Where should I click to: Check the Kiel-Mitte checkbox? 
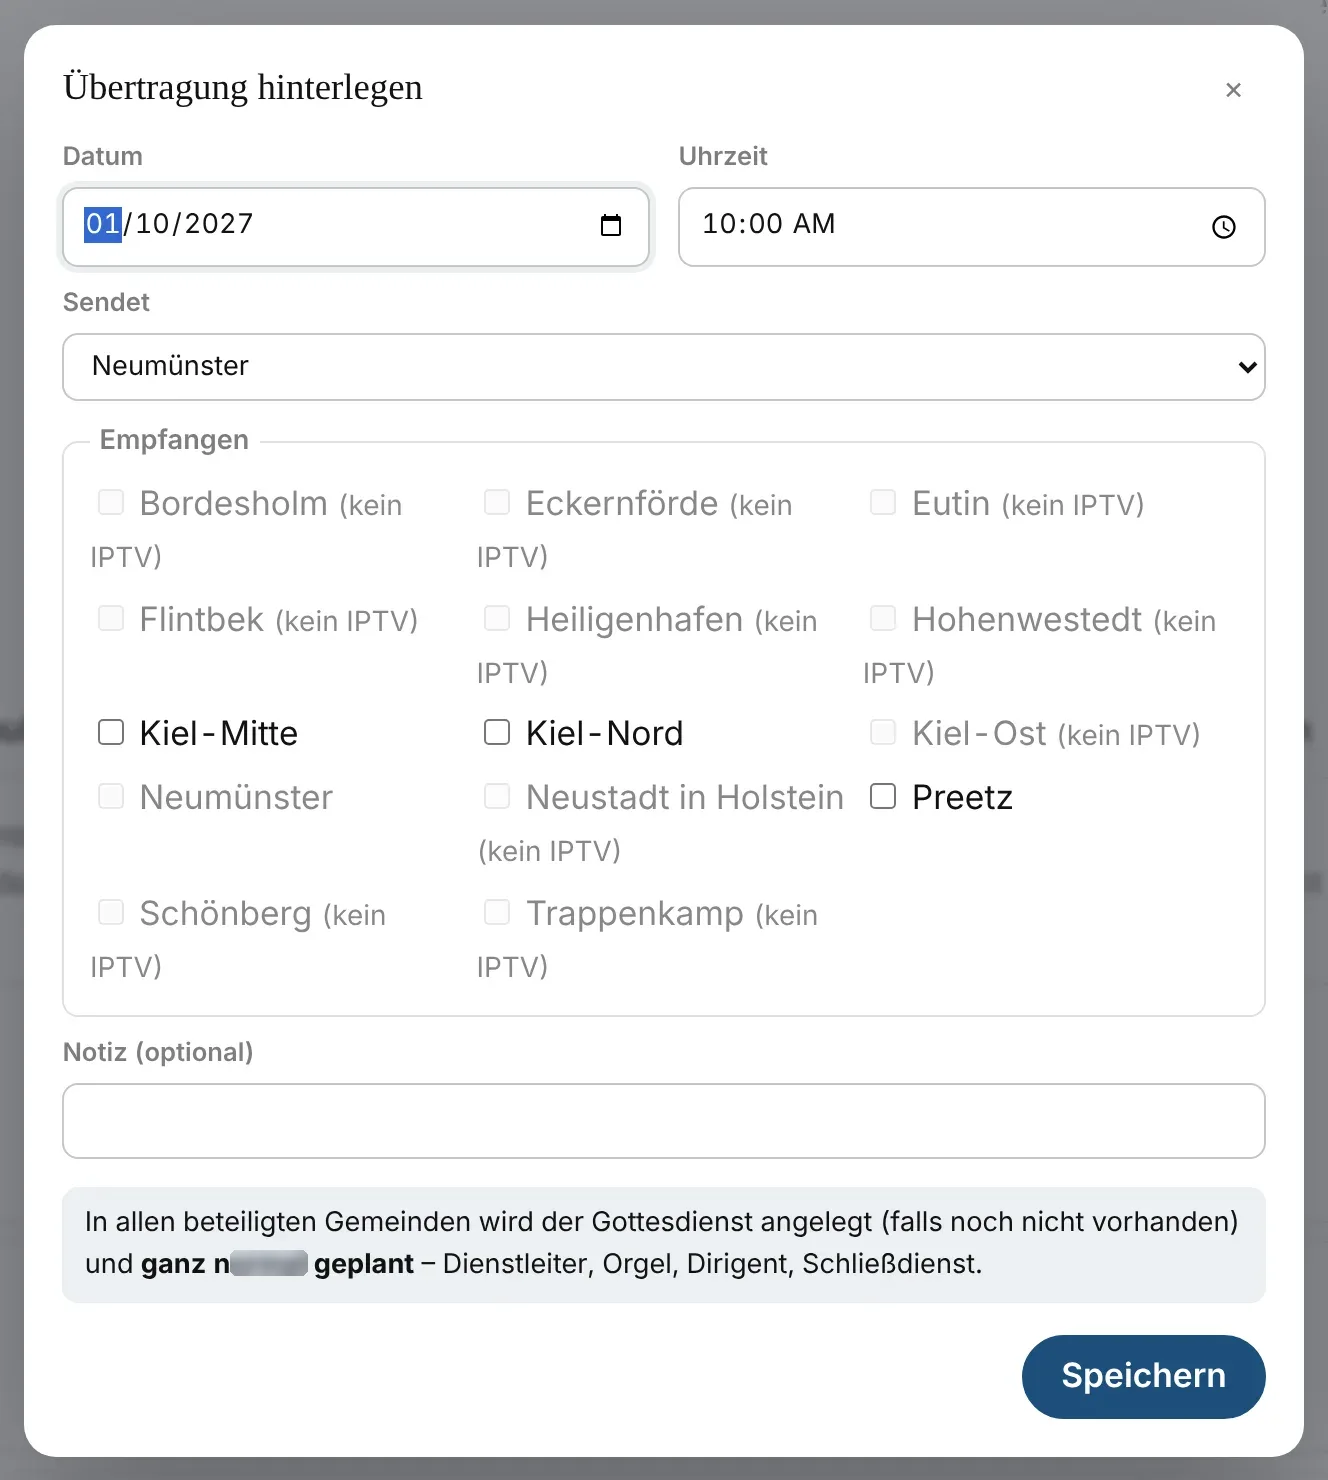(x=111, y=732)
